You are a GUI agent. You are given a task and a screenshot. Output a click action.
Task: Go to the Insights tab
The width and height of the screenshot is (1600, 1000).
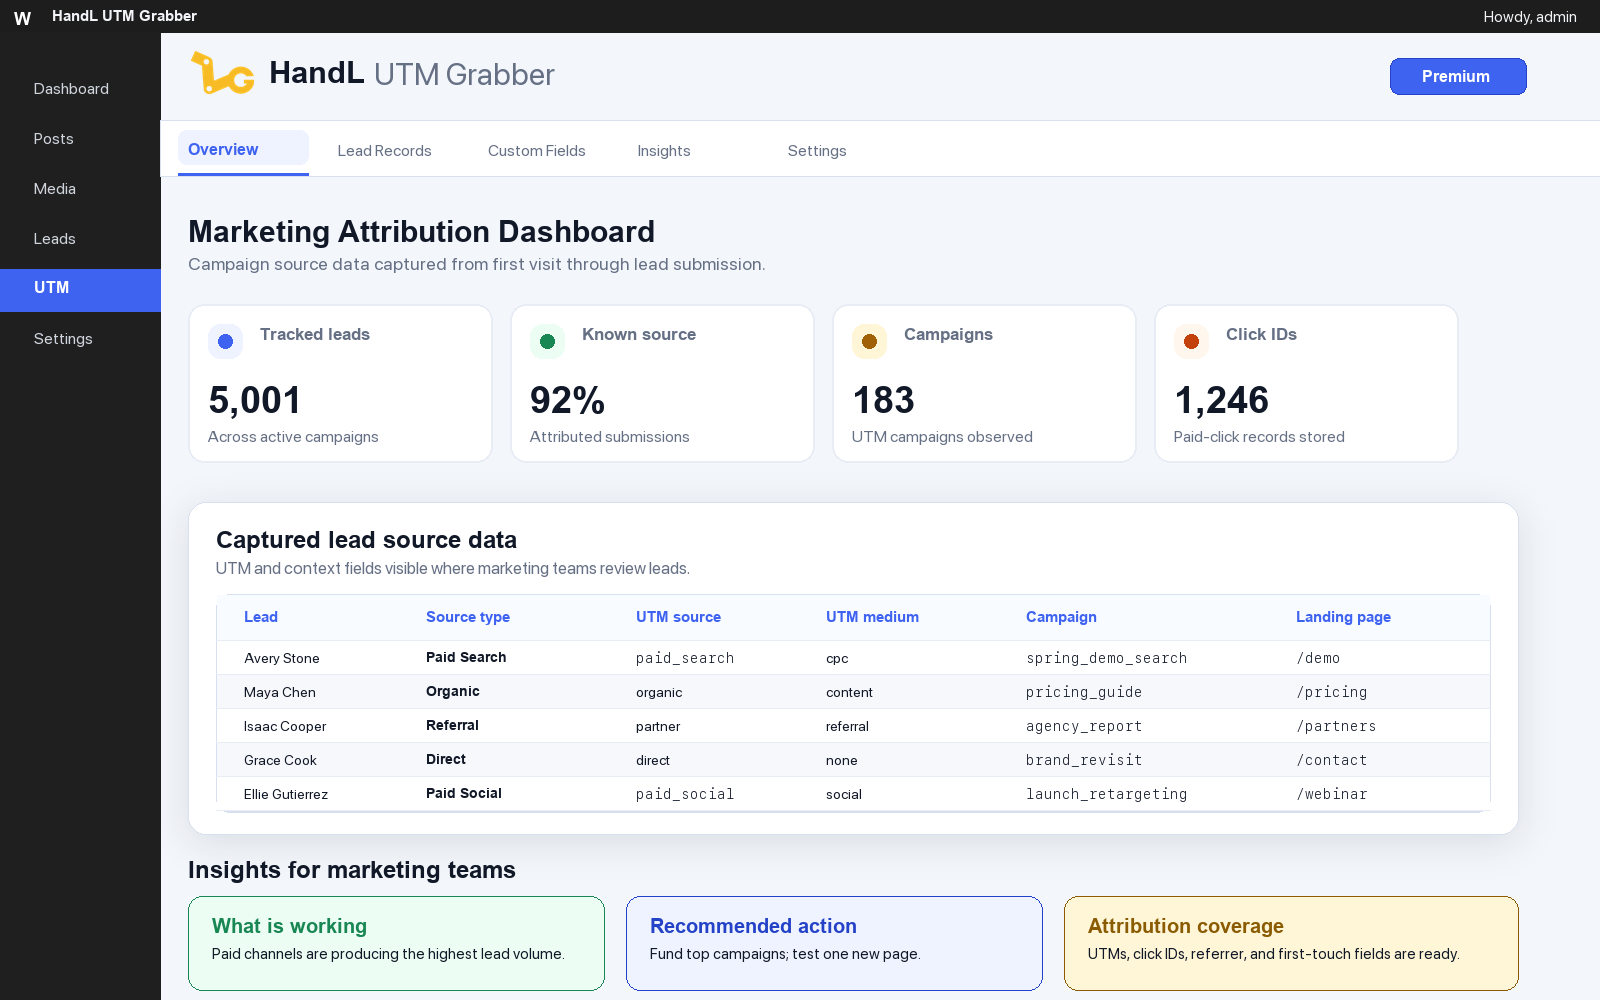tap(664, 151)
